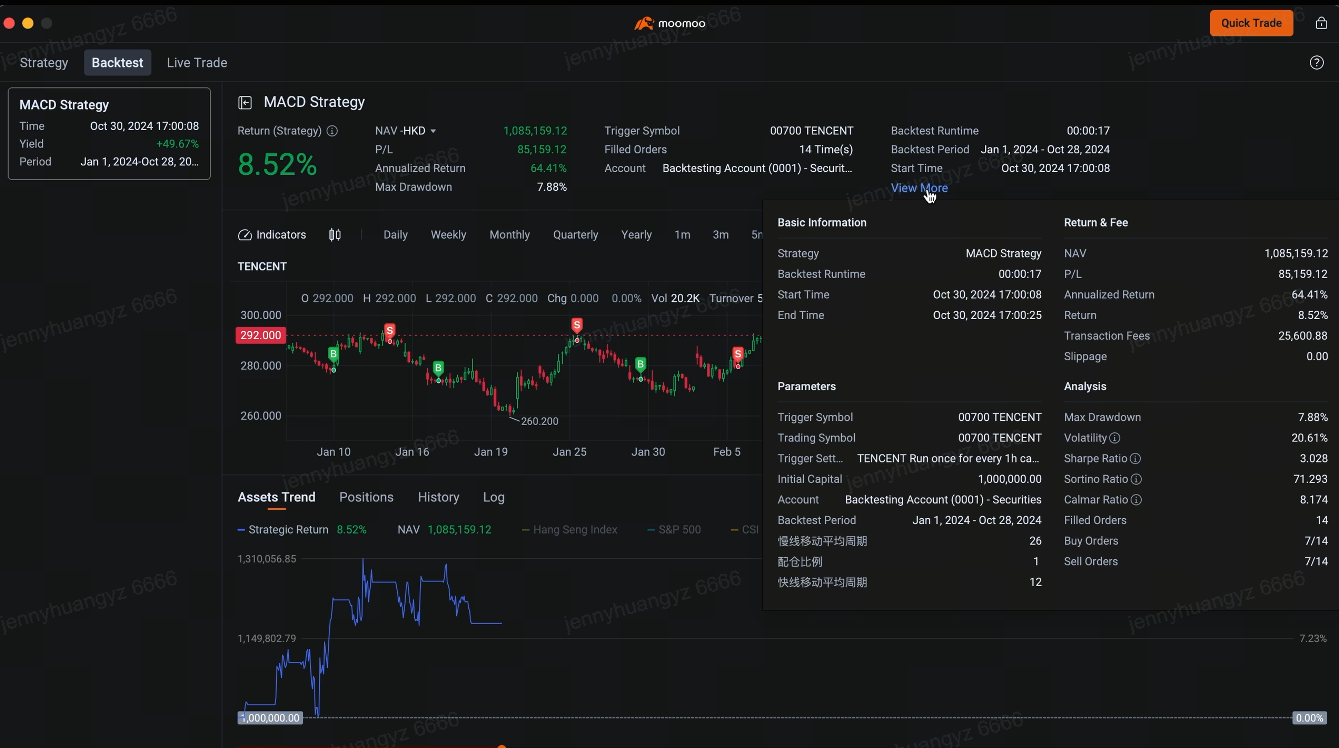Click the candlestick chart type icon
The image size is (1339, 748).
[335, 235]
